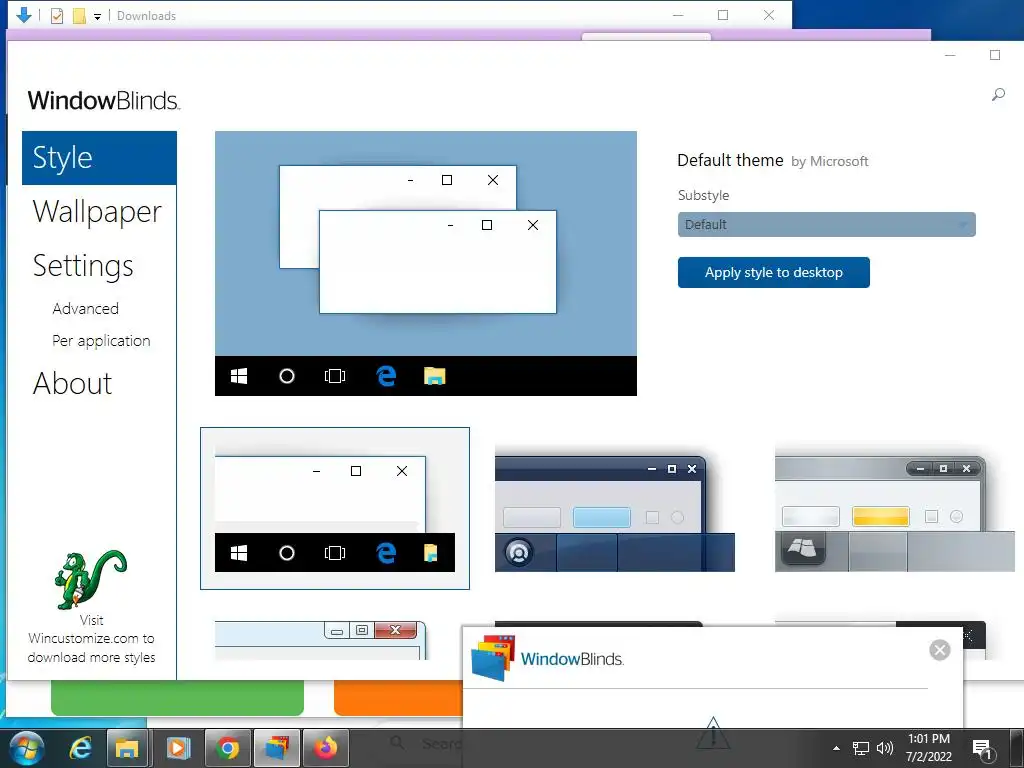
Task: Show hidden system tray icons
Action: tap(836, 748)
